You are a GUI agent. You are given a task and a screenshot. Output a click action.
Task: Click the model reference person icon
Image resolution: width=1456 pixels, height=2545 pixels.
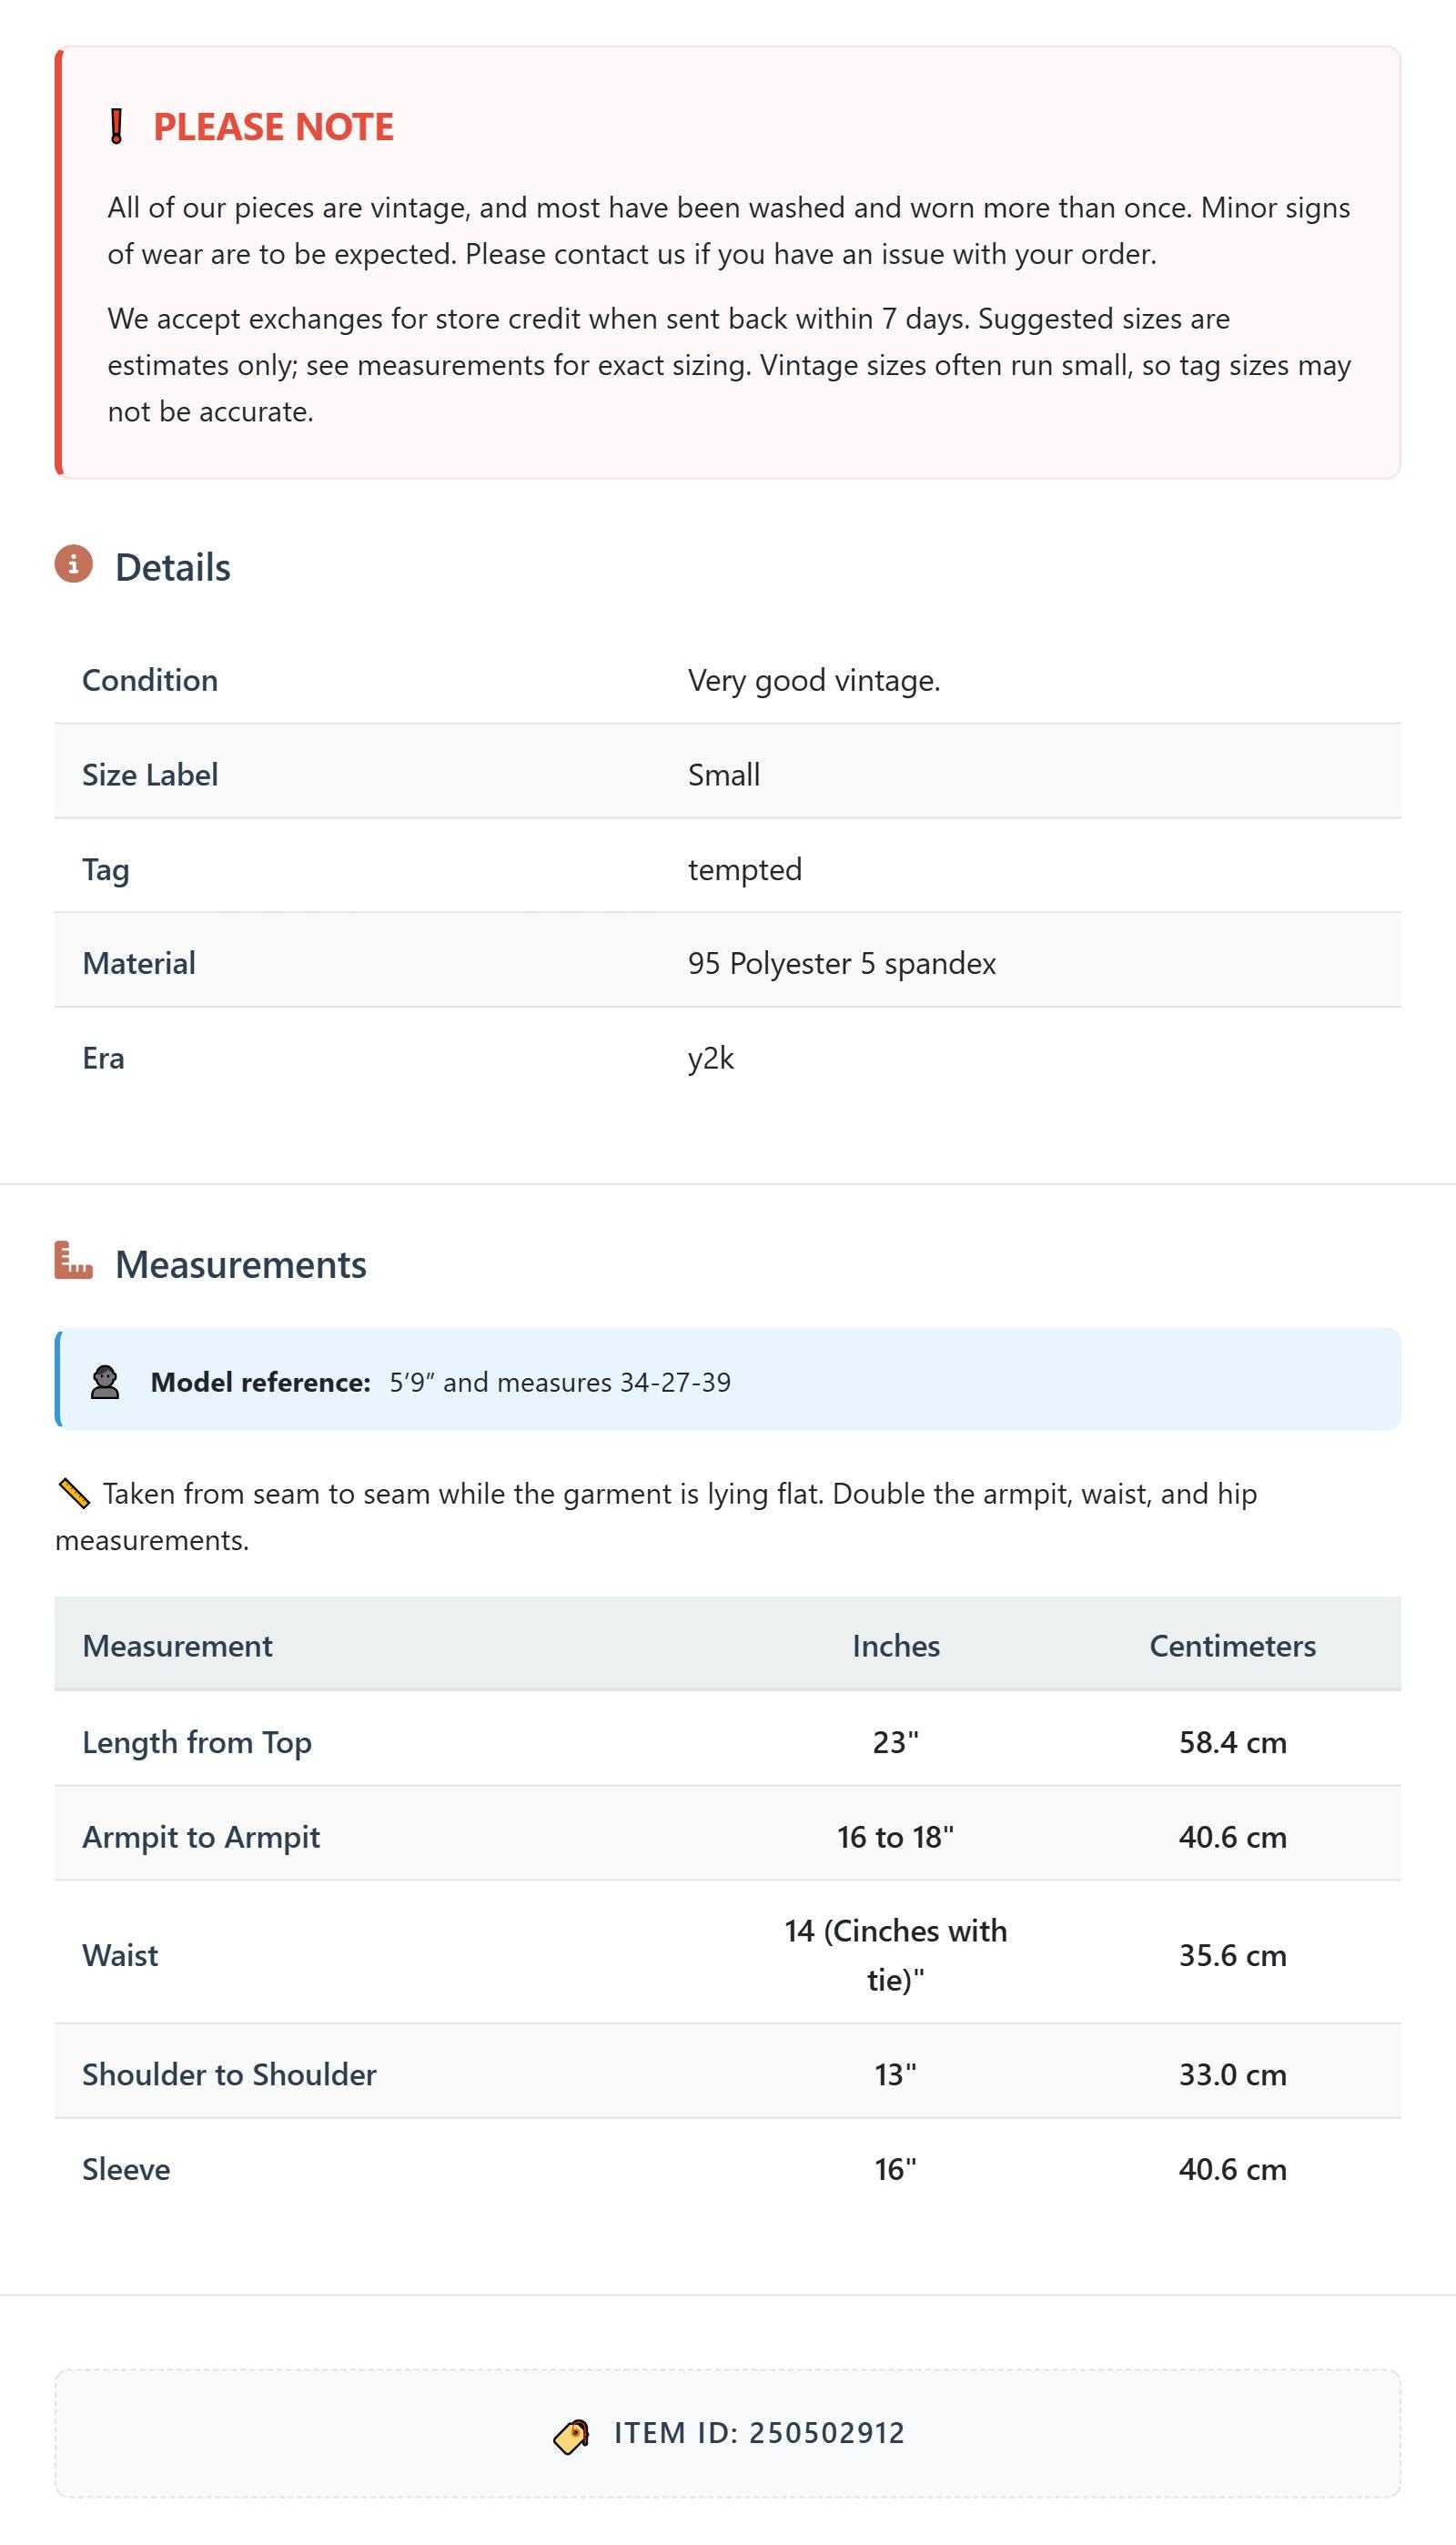(105, 1382)
